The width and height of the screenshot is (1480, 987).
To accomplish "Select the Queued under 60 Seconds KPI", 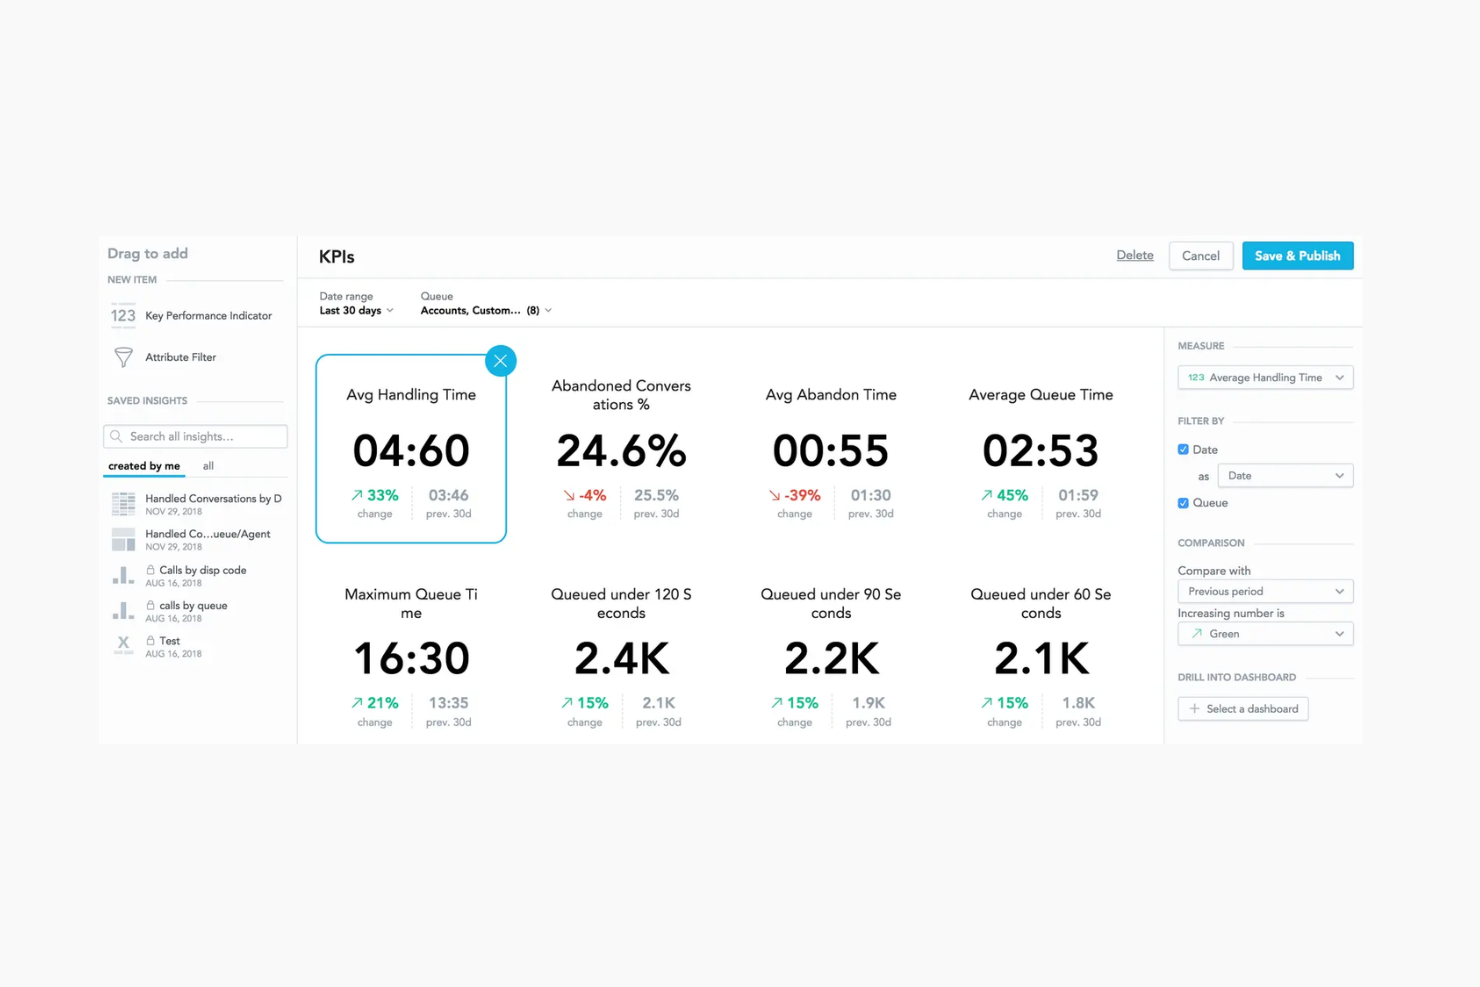I will pyautogui.click(x=1041, y=657).
